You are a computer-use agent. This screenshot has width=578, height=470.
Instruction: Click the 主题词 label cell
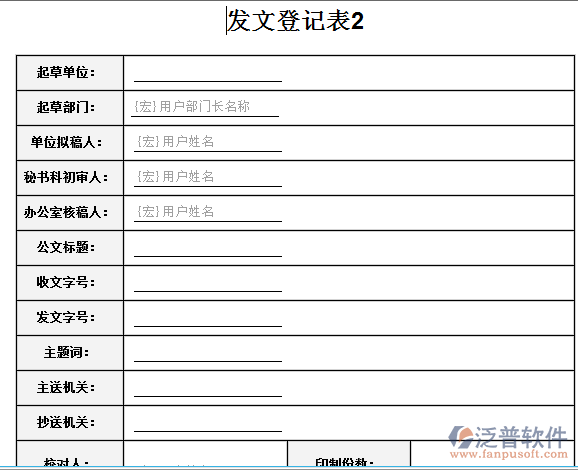tap(70, 353)
